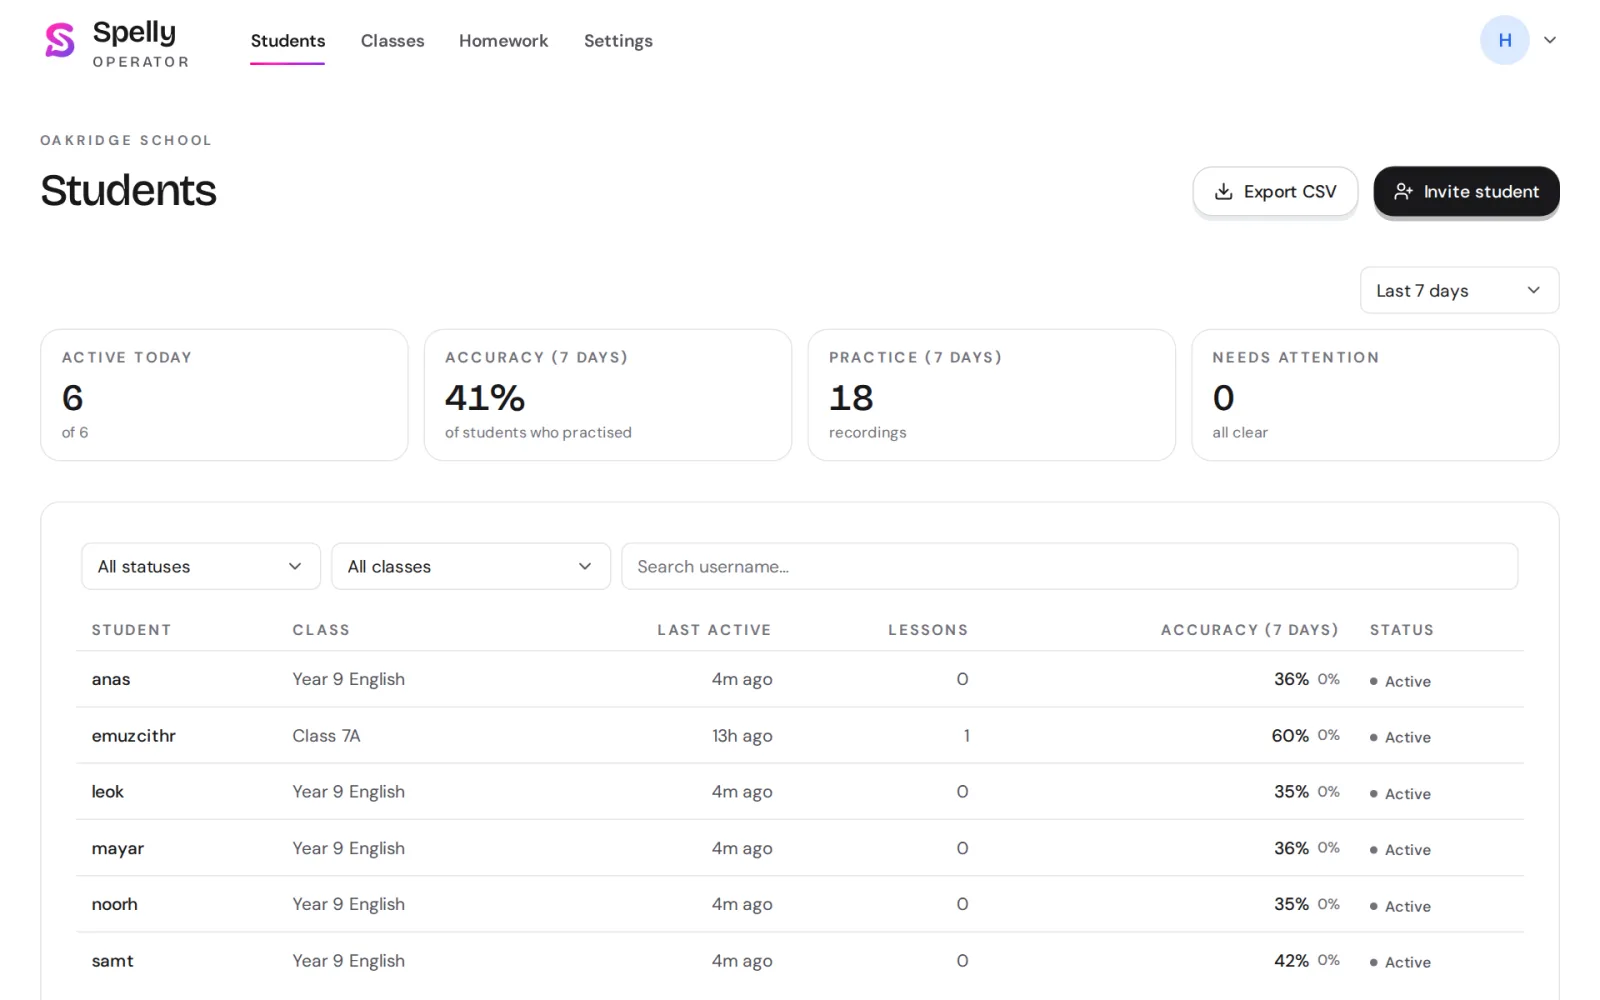The image size is (1600, 1000).
Task: Sort by the Lessons column header
Action: (x=928, y=630)
